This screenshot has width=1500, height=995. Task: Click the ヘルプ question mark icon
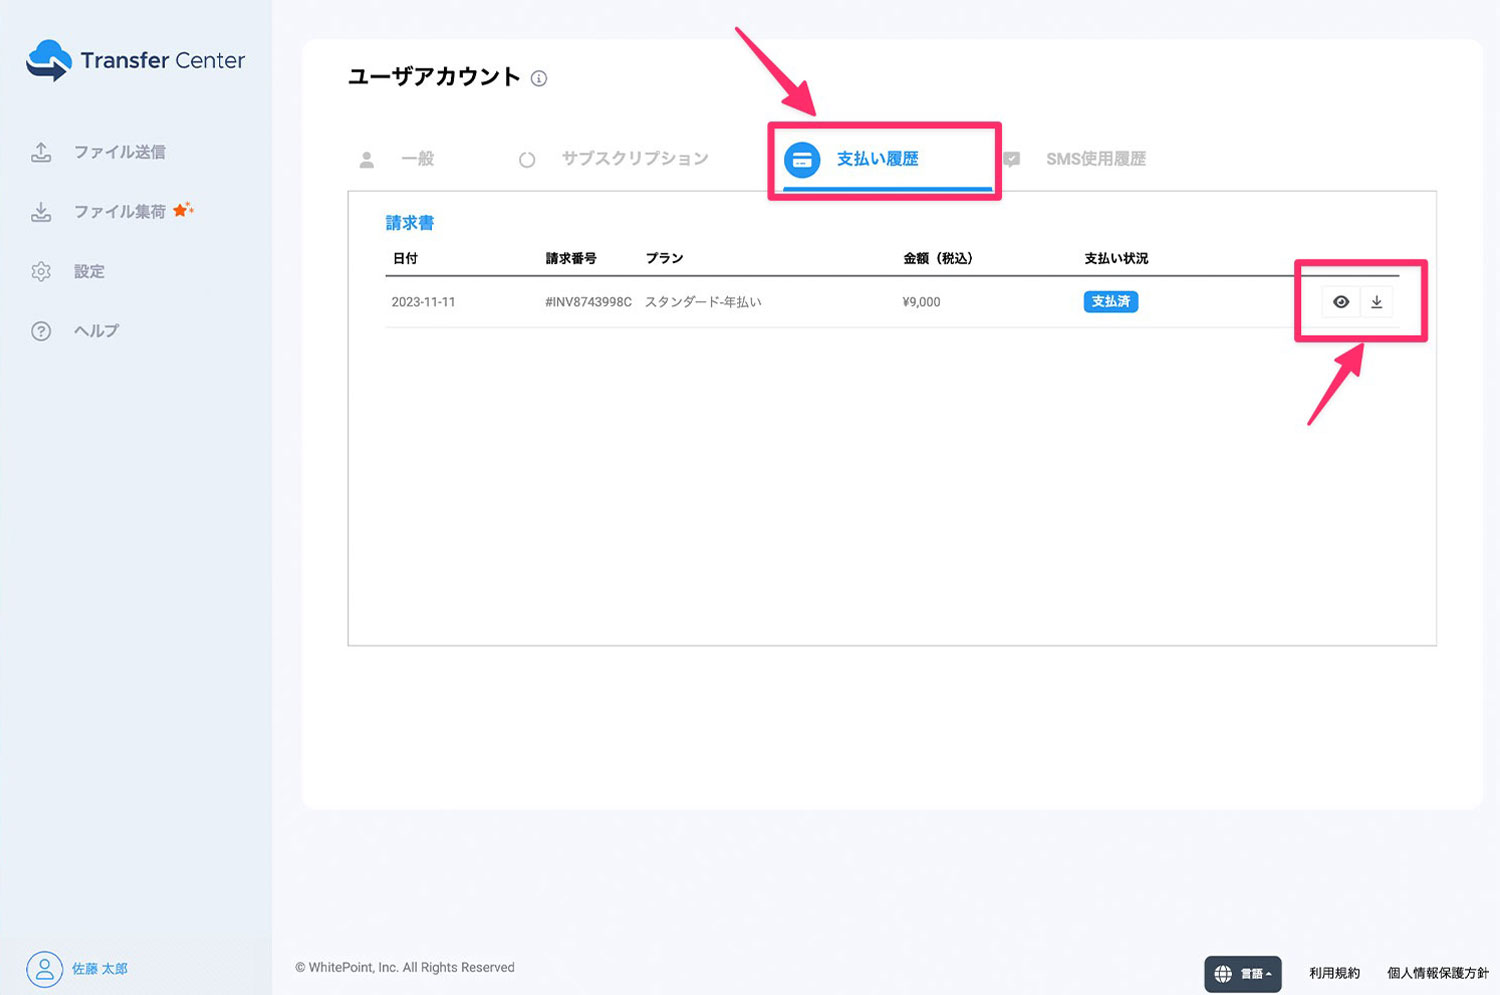pos(41,331)
